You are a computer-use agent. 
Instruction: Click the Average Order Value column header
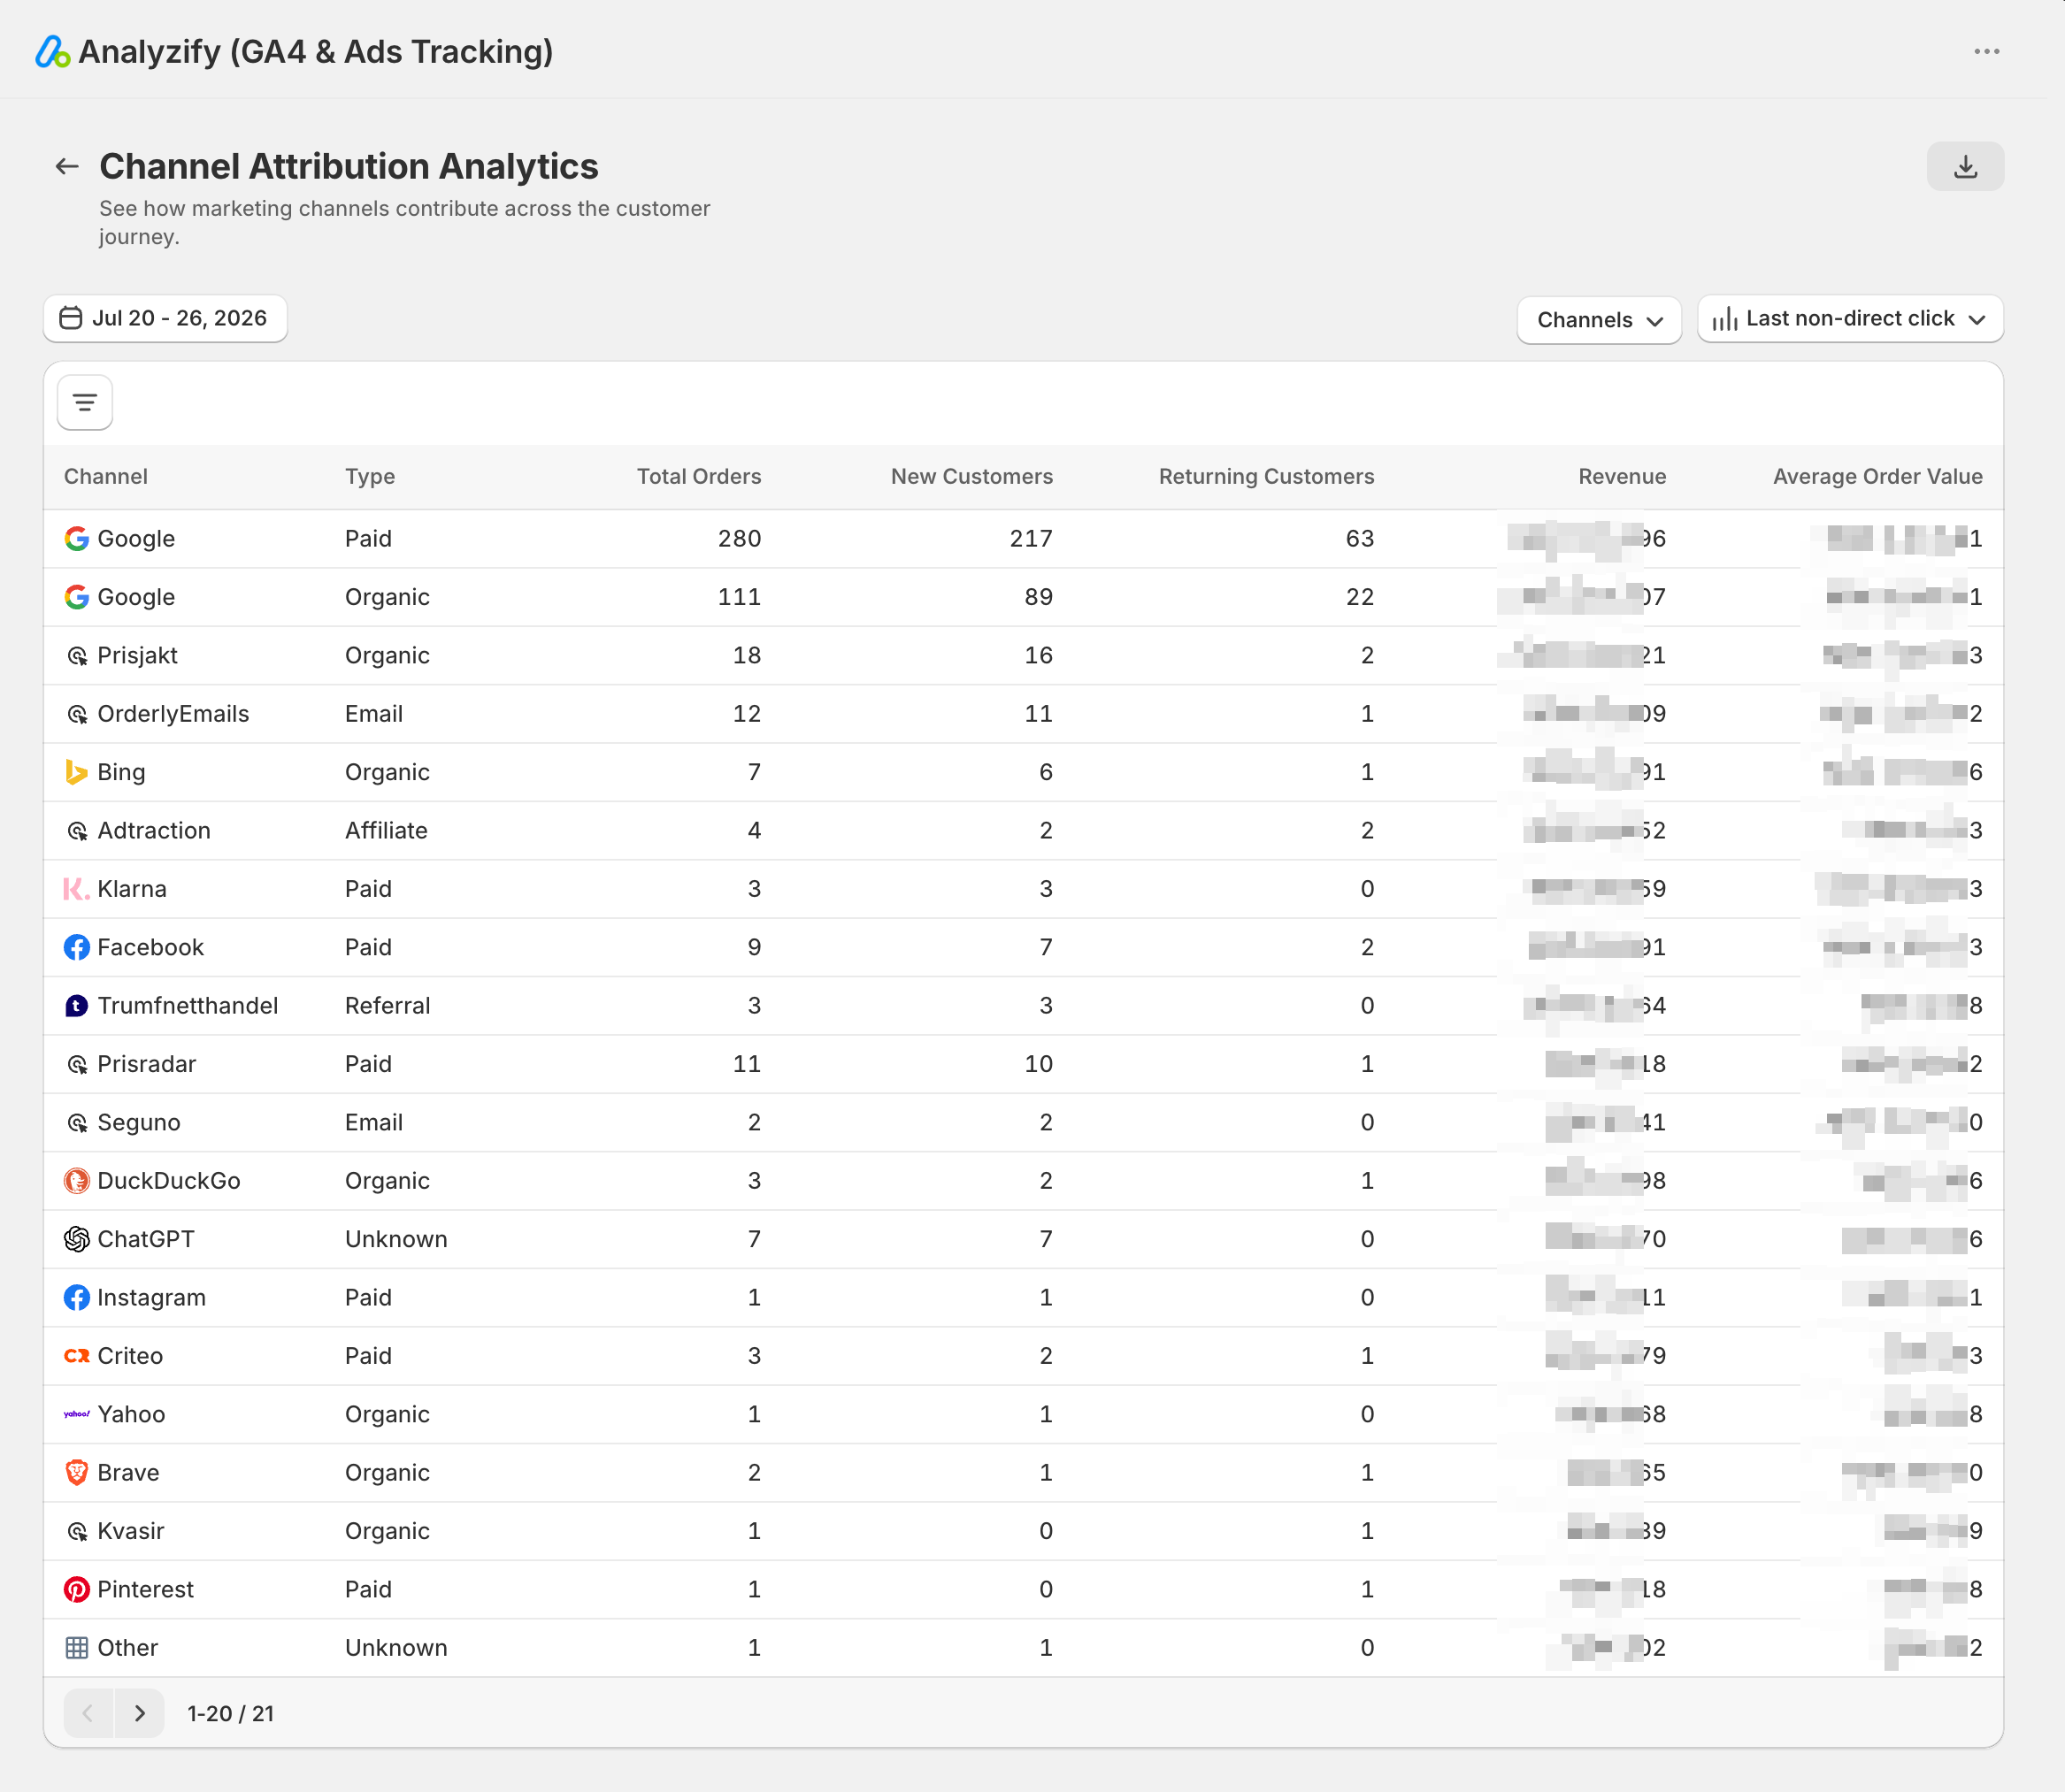click(x=1877, y=477)
